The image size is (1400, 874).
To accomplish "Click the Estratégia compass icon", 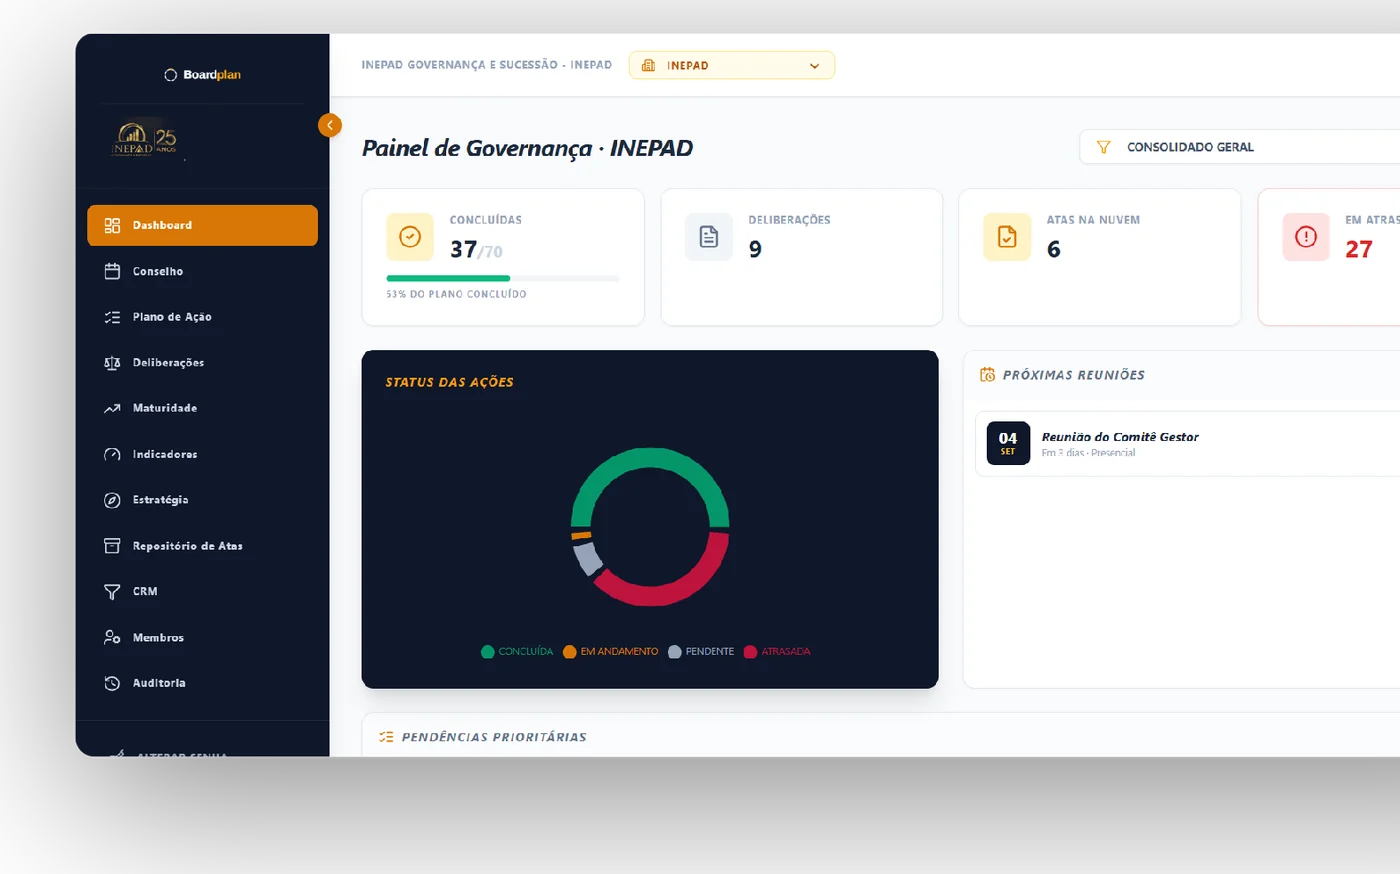I will click(112, 500).
